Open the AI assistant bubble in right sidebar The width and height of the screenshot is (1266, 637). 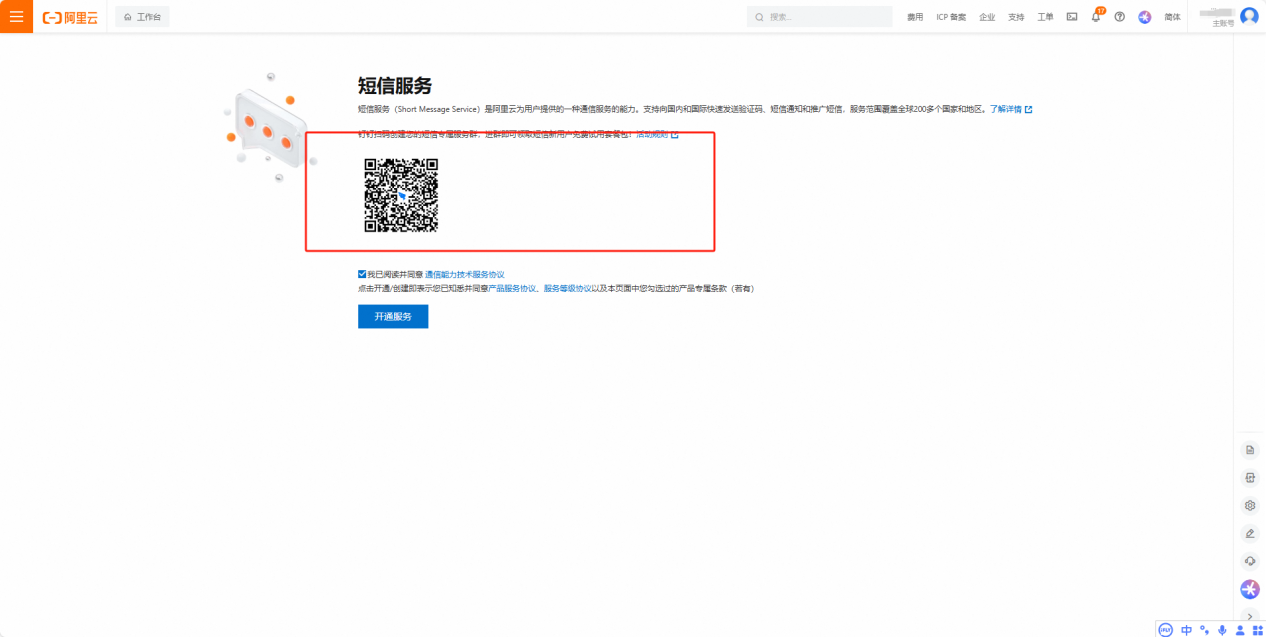coord(1250,590)
